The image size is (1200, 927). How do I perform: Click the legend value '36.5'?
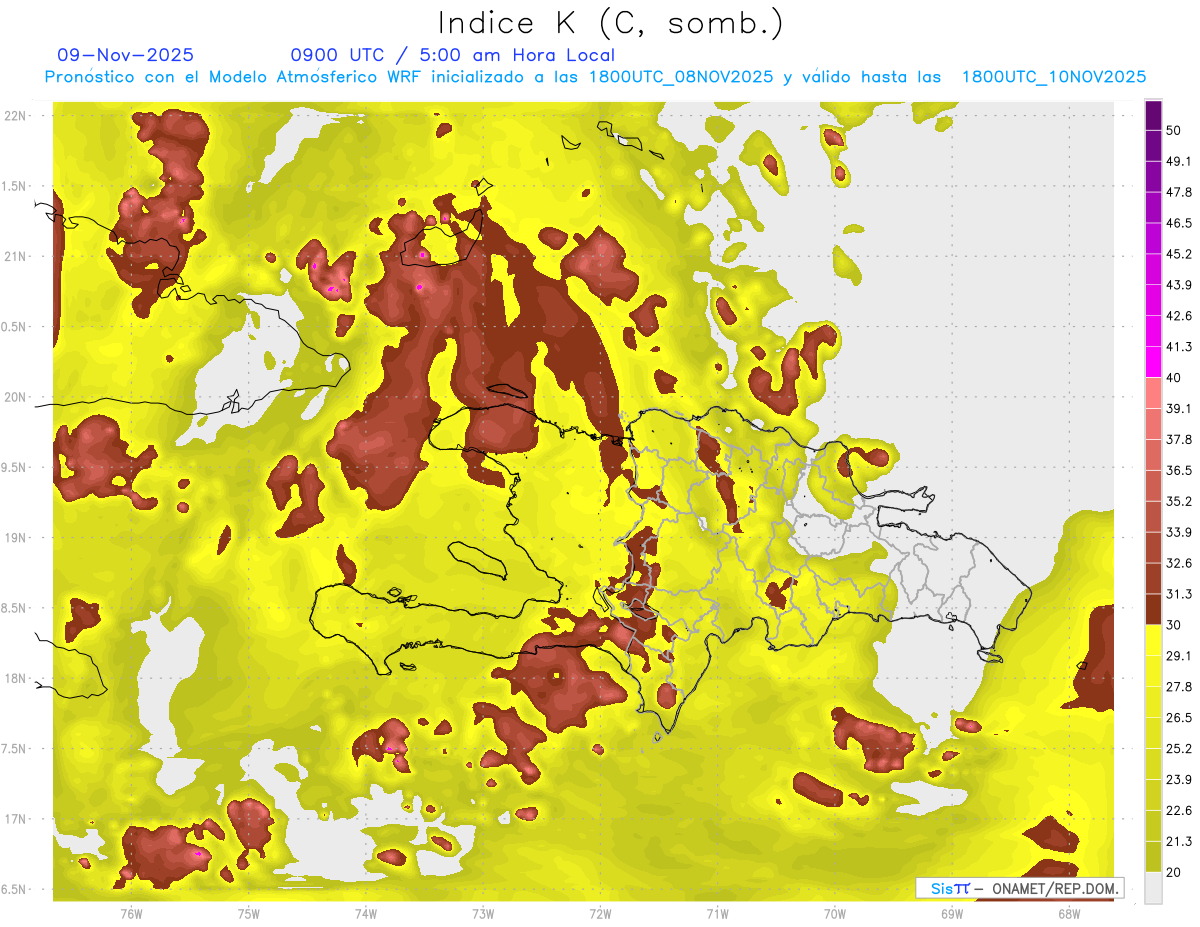click(1178, 470)
